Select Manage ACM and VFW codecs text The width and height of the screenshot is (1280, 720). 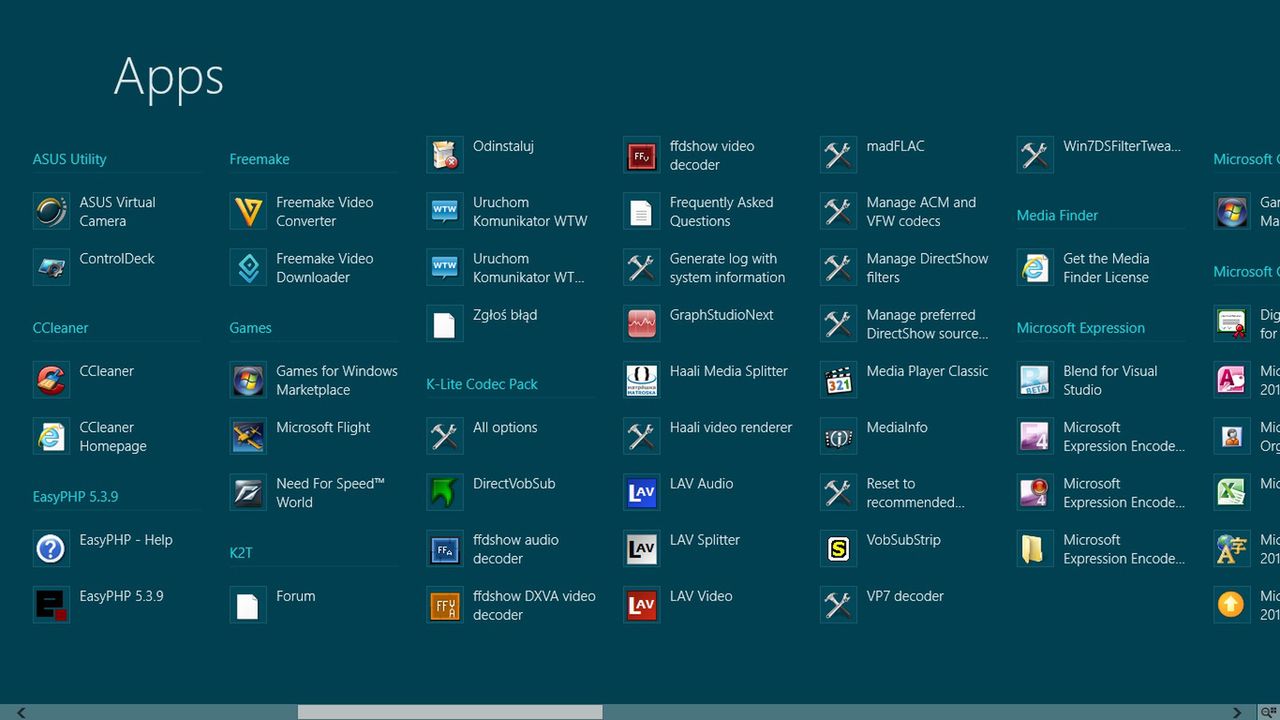(x=921, y=212)
